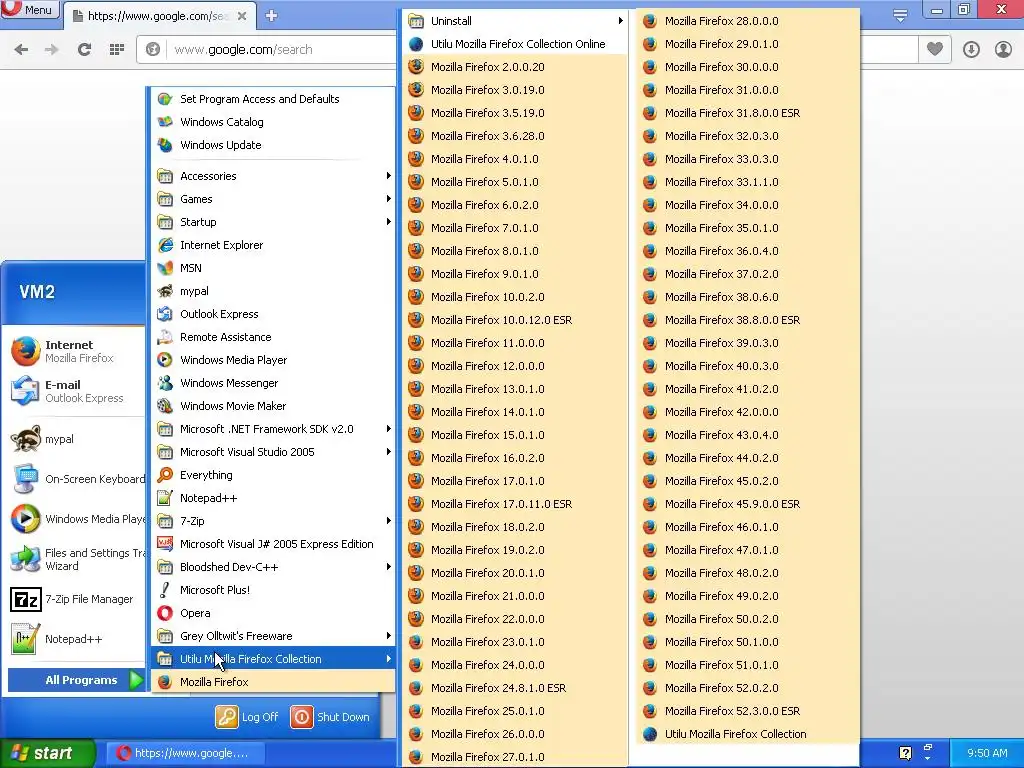Screen dimensions: 1024x768
Task: Launch Mozilla Firefox 3.6.28.0
Action: 515,136
